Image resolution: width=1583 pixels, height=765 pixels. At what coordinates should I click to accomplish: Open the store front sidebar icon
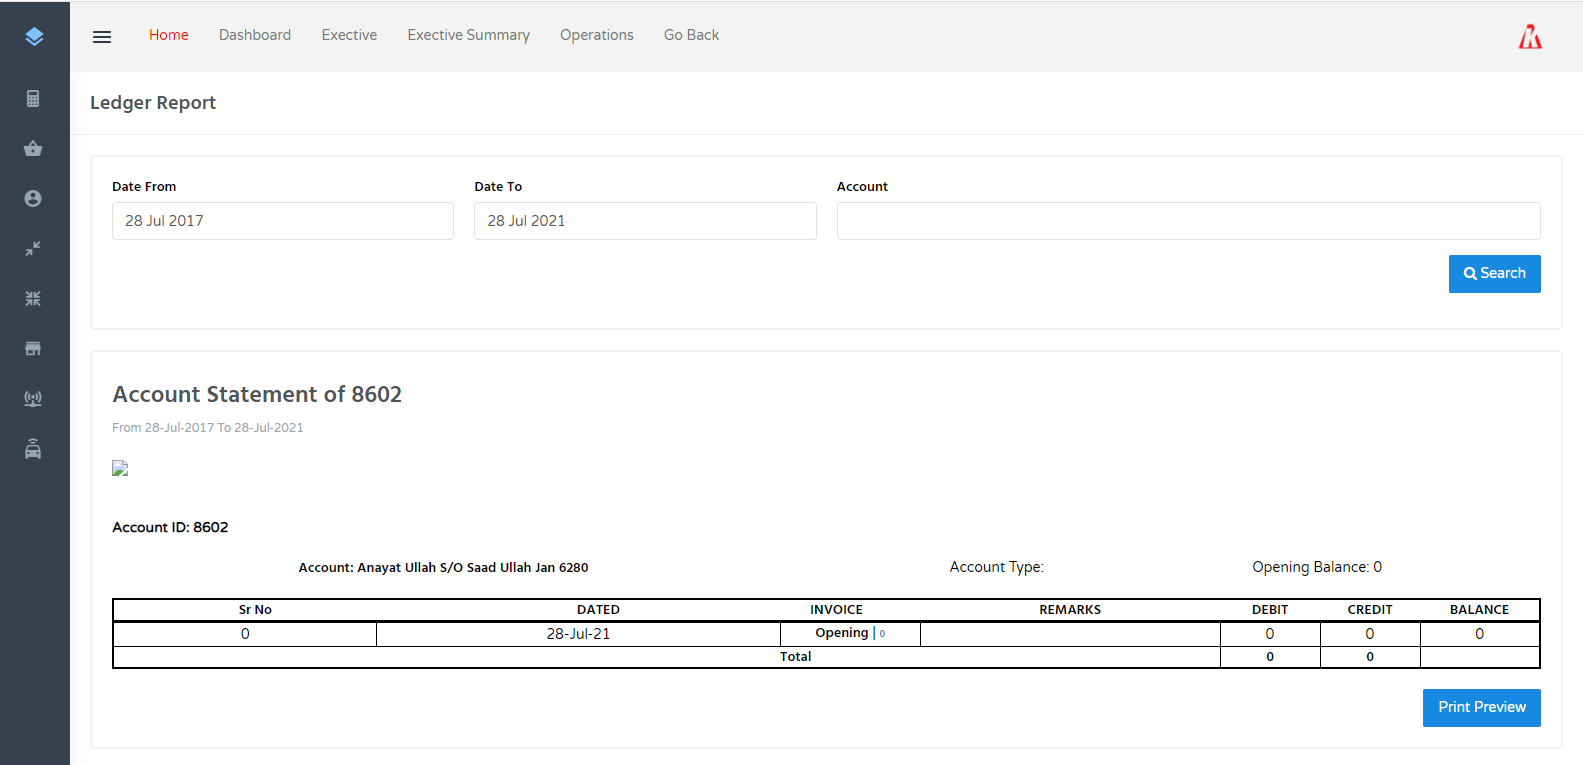pos(33,348)
